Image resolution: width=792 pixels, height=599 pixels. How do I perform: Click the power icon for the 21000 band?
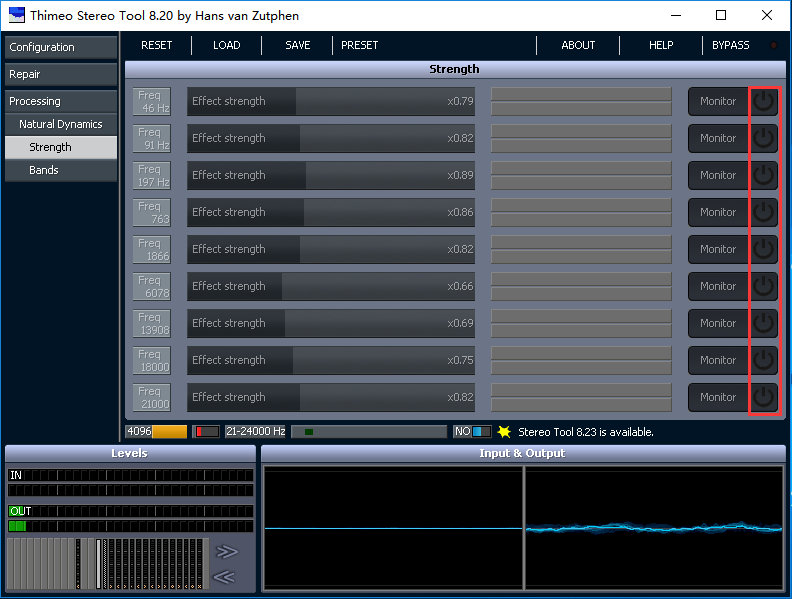(x=764, y=397)
